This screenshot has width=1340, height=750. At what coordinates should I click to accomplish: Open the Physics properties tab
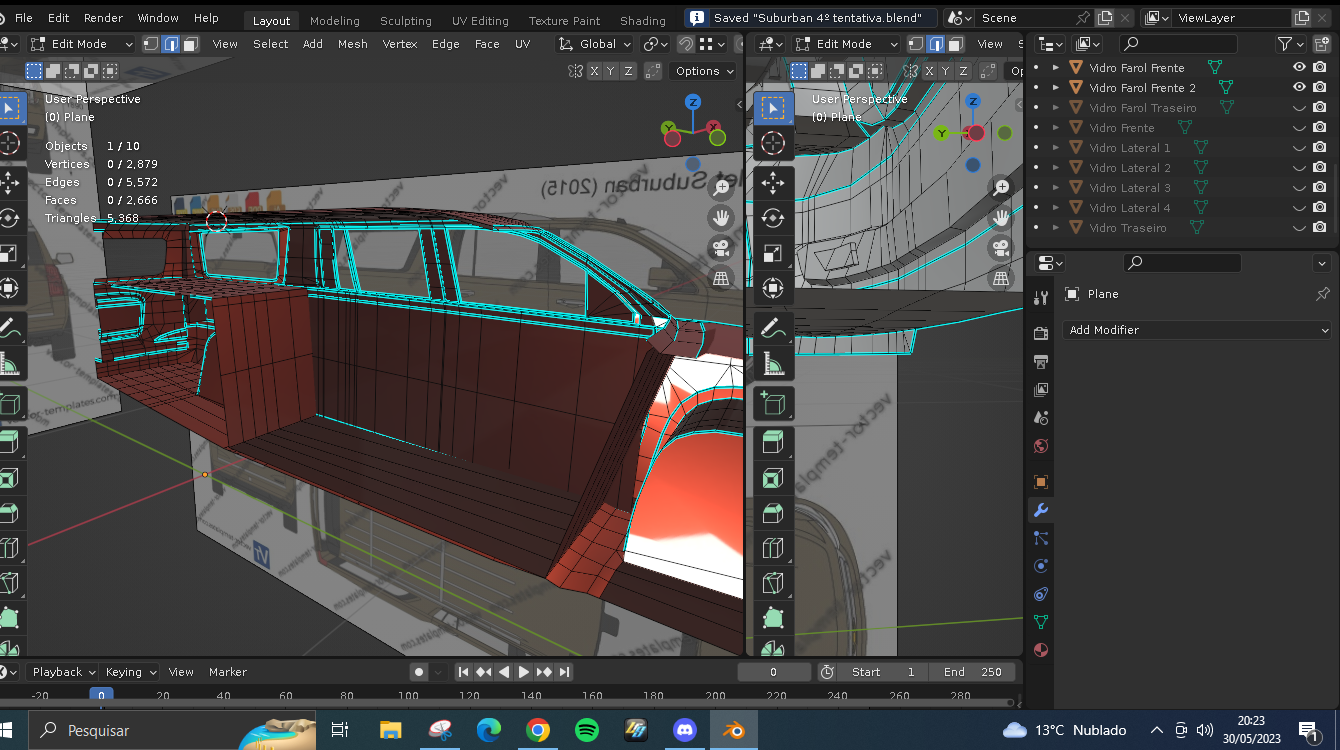[1040, 566]
